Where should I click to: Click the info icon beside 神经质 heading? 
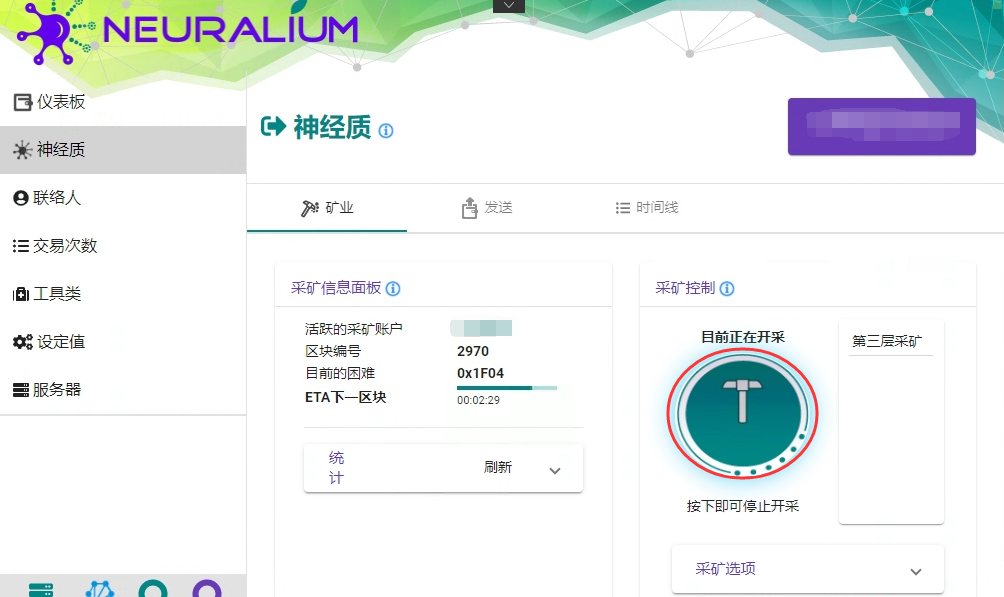click(x=386, y=131)
